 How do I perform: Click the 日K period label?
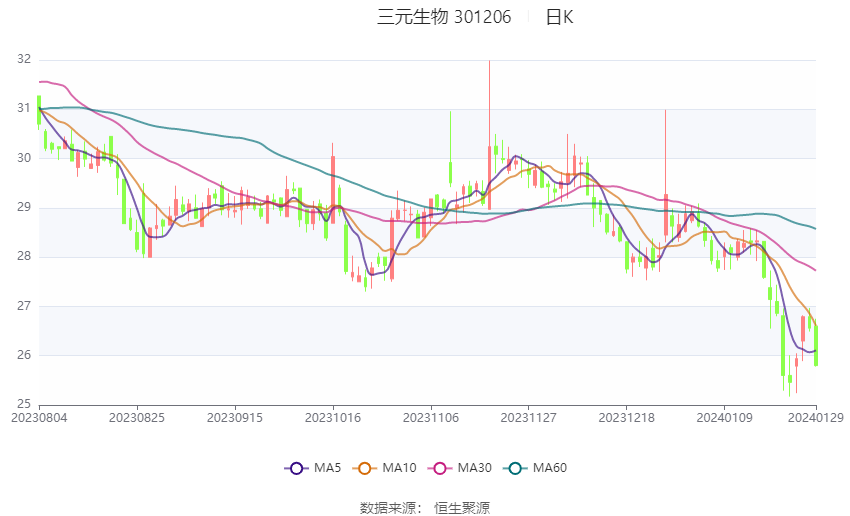pos(559,17)
